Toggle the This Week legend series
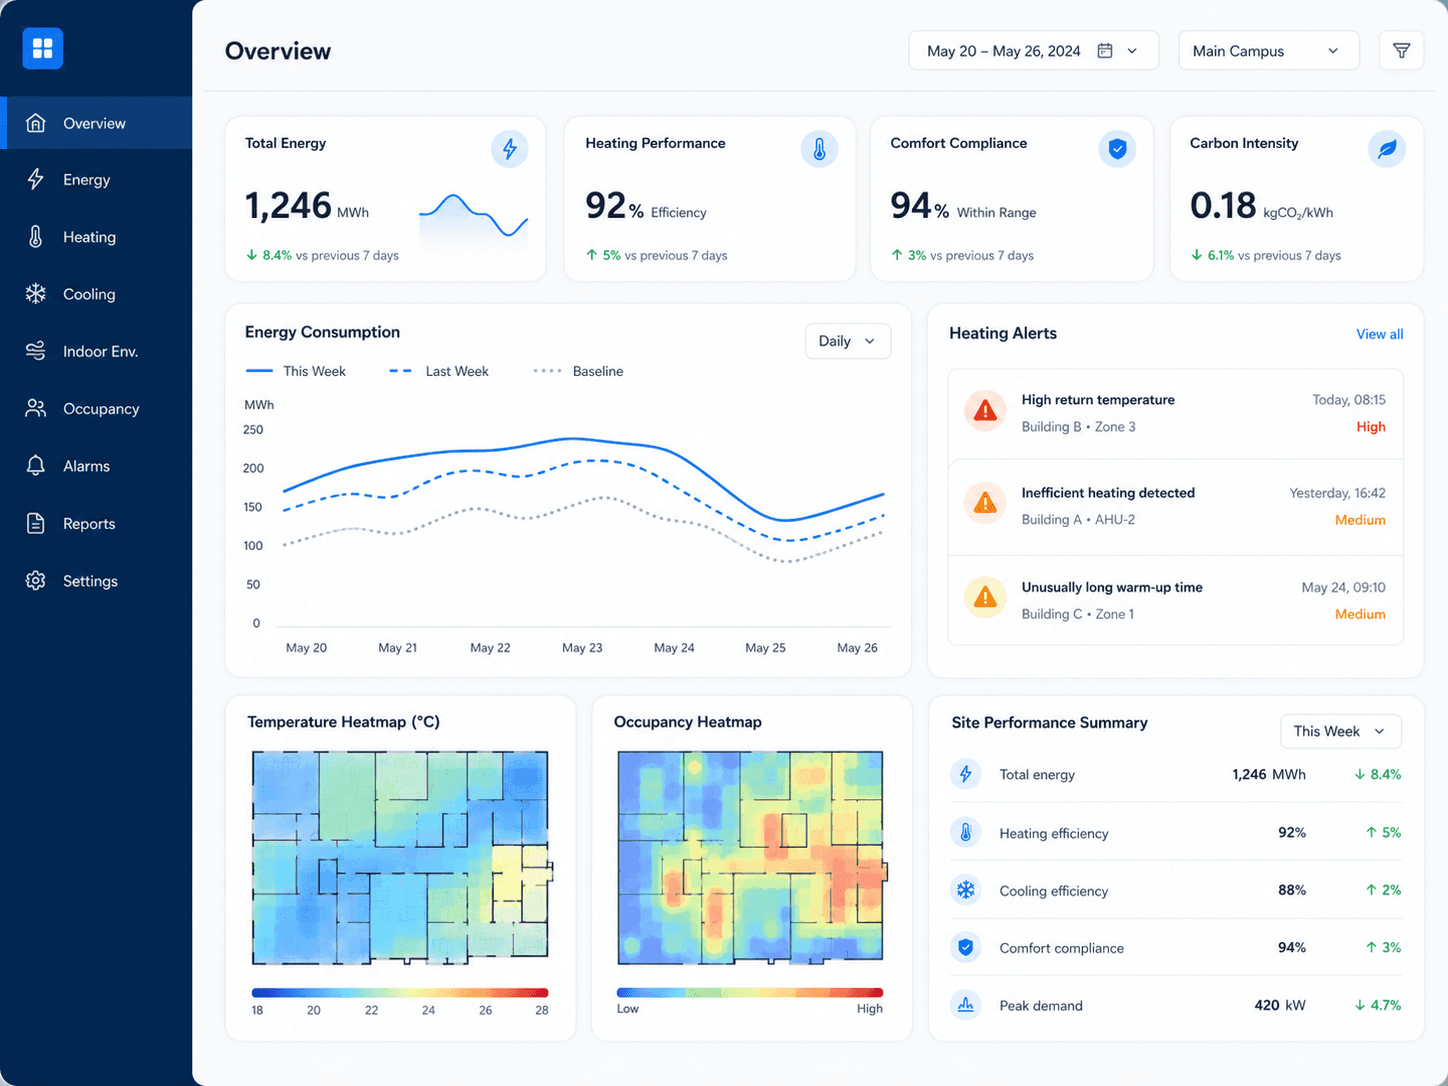Viewport: 1448px width, 1086px height. point(296,371)
